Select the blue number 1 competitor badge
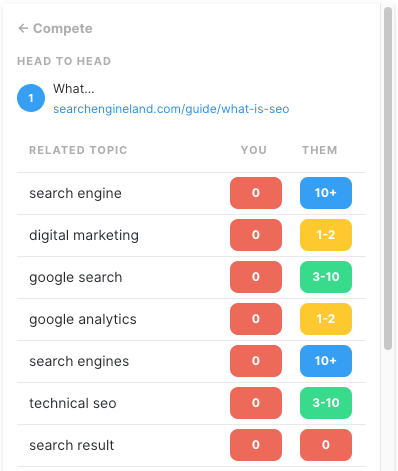Viewport: 398px width, 471px height. 31,98
